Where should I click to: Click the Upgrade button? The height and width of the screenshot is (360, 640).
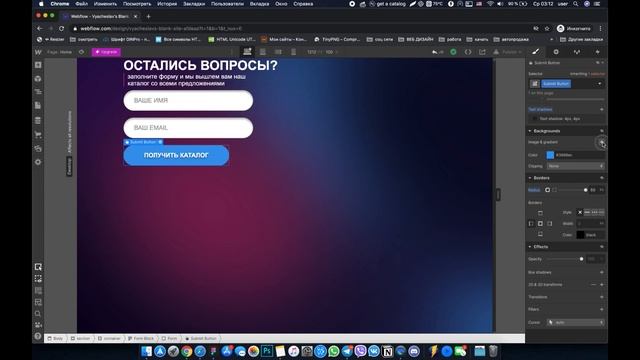click(106, 52)
